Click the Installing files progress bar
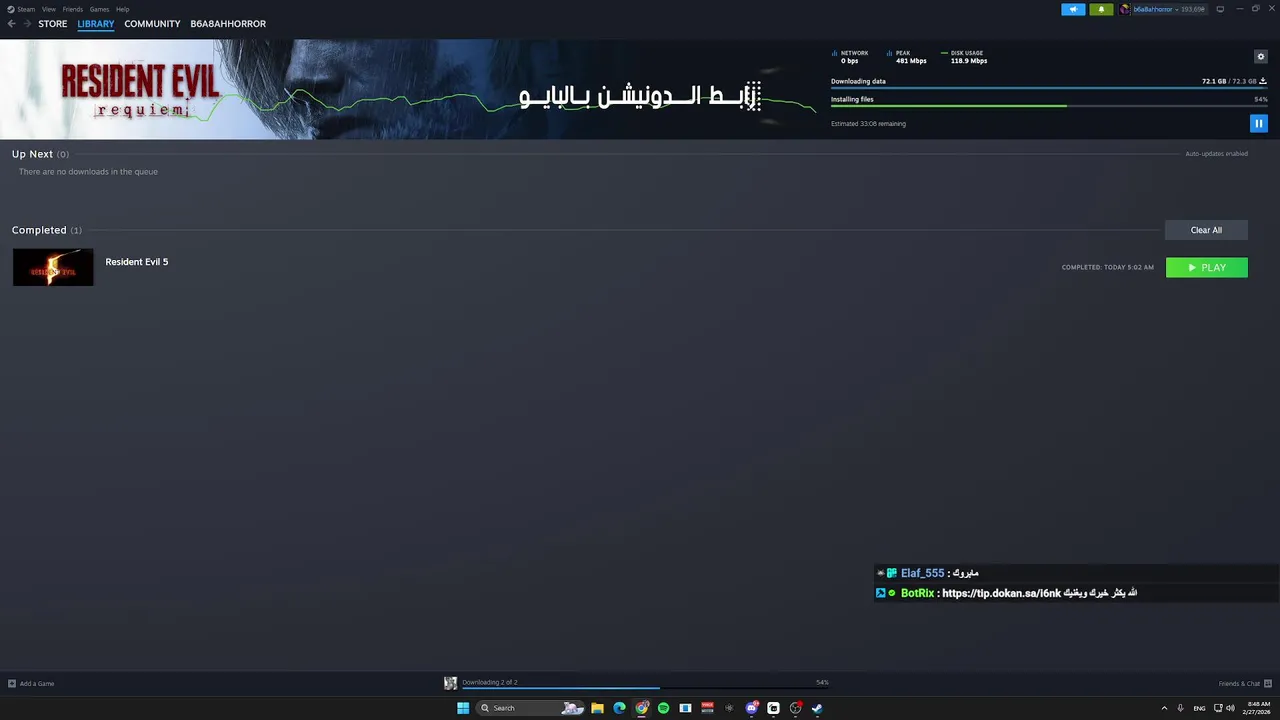Image resolution: width=1280 pixels, height=720 pixels. [x=1049, y=106]
